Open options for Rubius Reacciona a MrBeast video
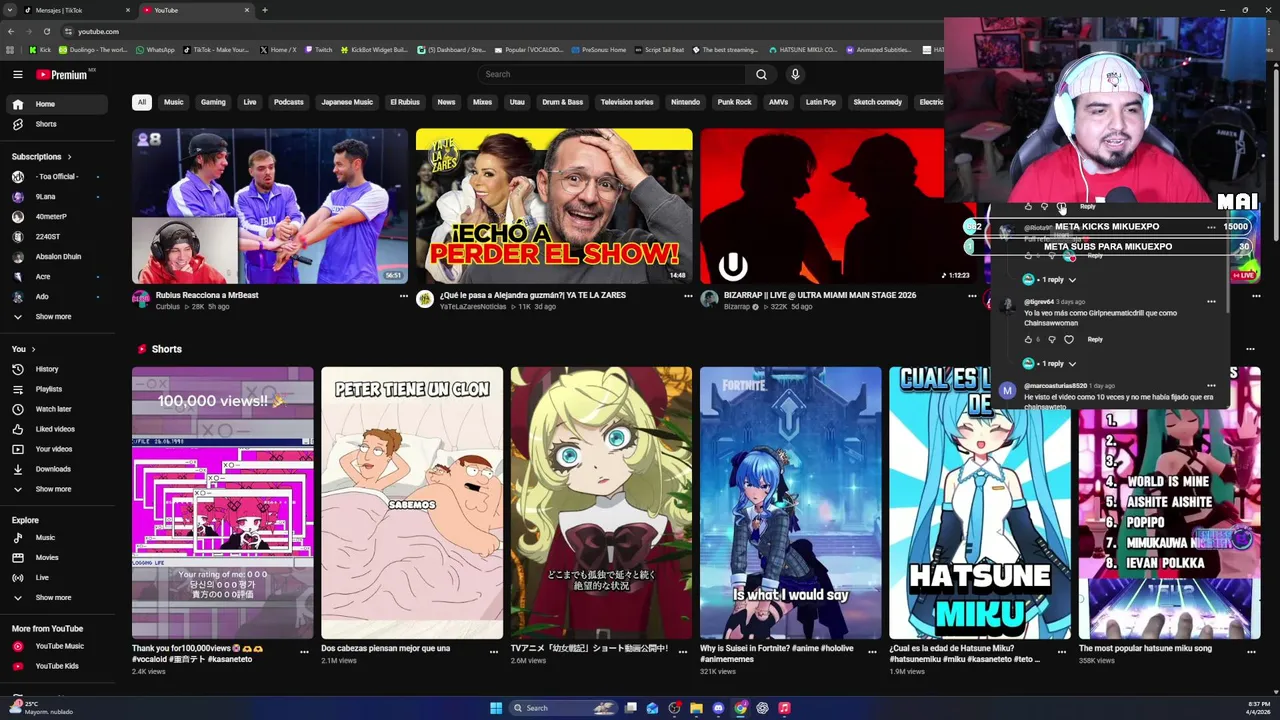The image size is (1280, 720). click(x=404, y=296)
